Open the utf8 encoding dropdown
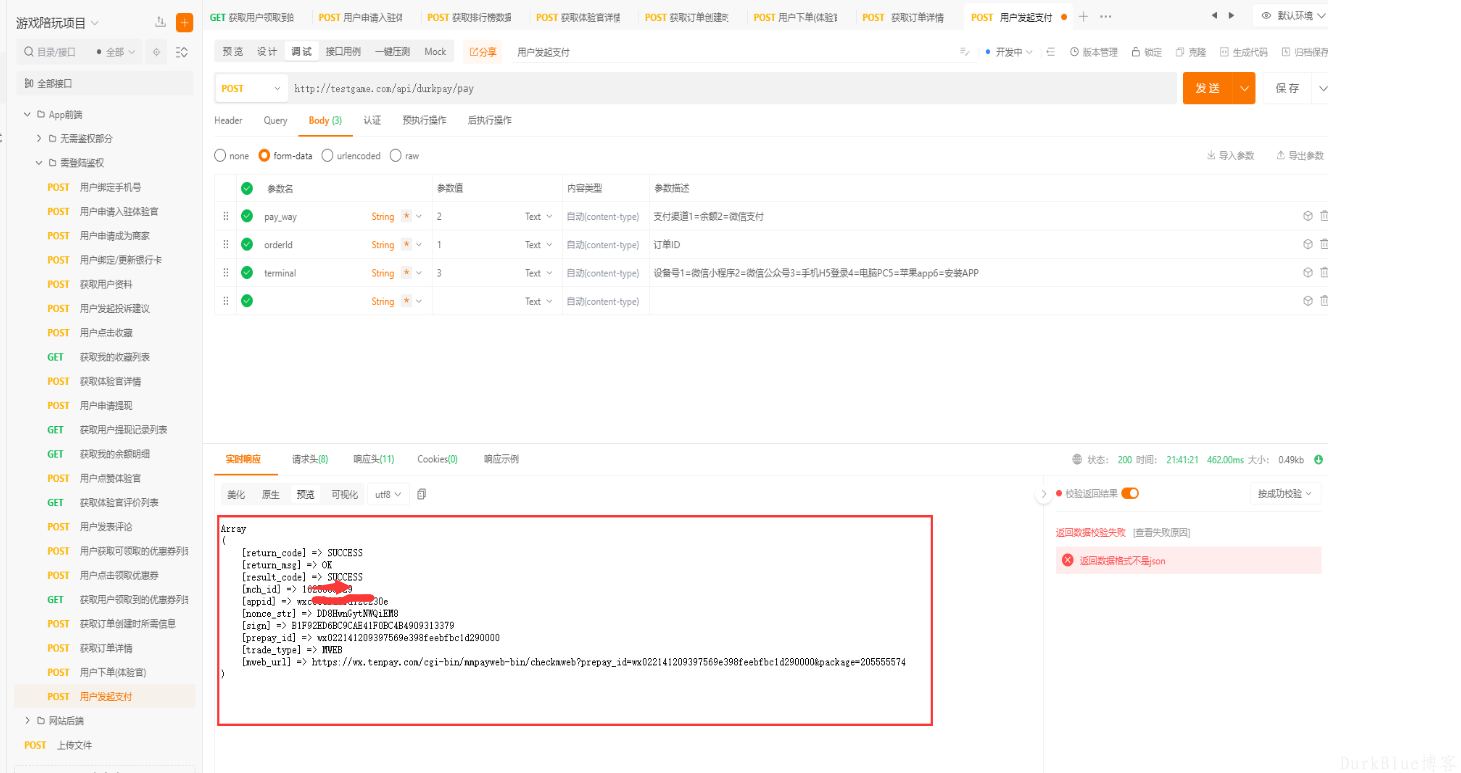Viewport: 1461px width, 773px height. pyautogui.click(x=388, y=494)
